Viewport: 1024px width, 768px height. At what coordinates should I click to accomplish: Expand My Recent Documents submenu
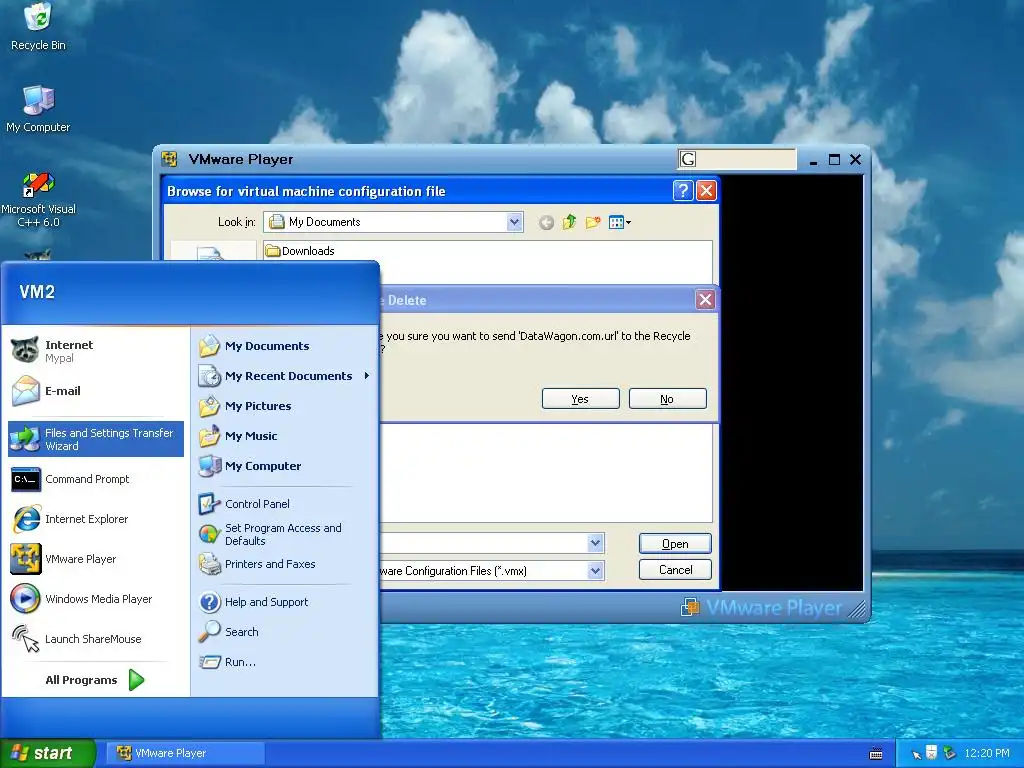click(x=284, y=376)
